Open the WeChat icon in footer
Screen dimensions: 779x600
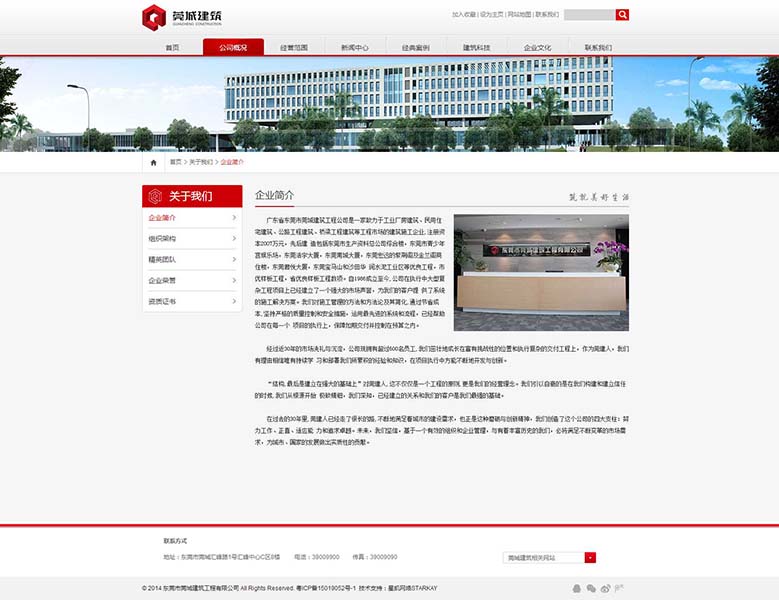tap(591, 588)
